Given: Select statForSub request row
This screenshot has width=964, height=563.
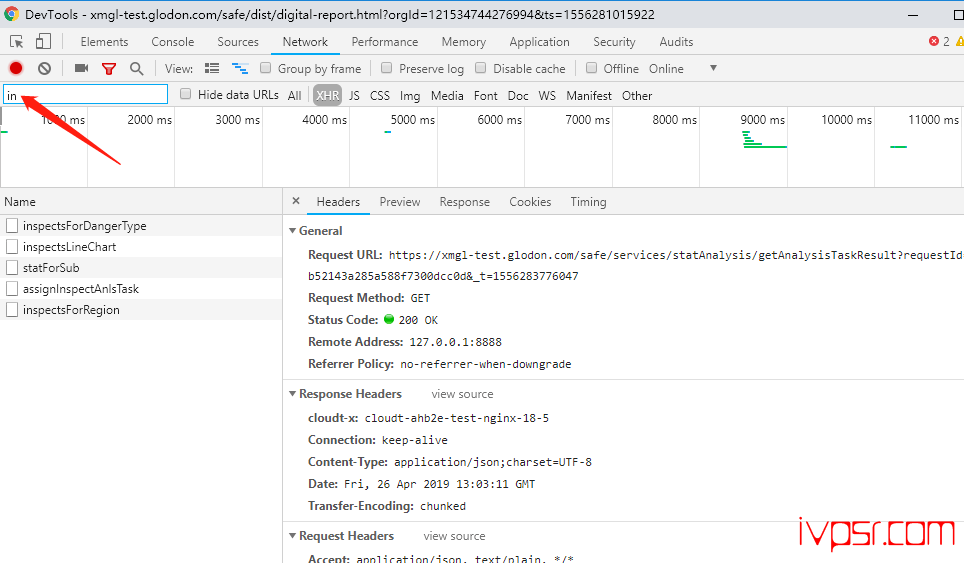Looking at the screenshot, I should tap(141, 267).
